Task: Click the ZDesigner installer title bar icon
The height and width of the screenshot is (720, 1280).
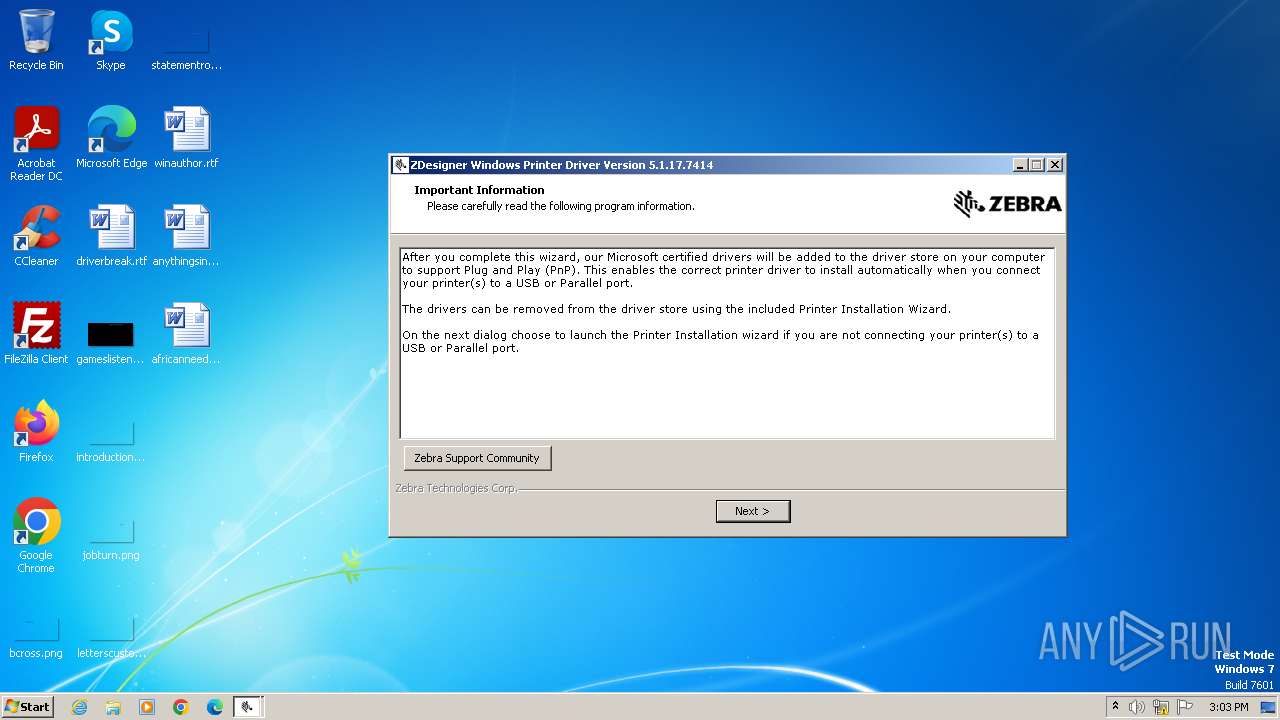Action: 401,165
